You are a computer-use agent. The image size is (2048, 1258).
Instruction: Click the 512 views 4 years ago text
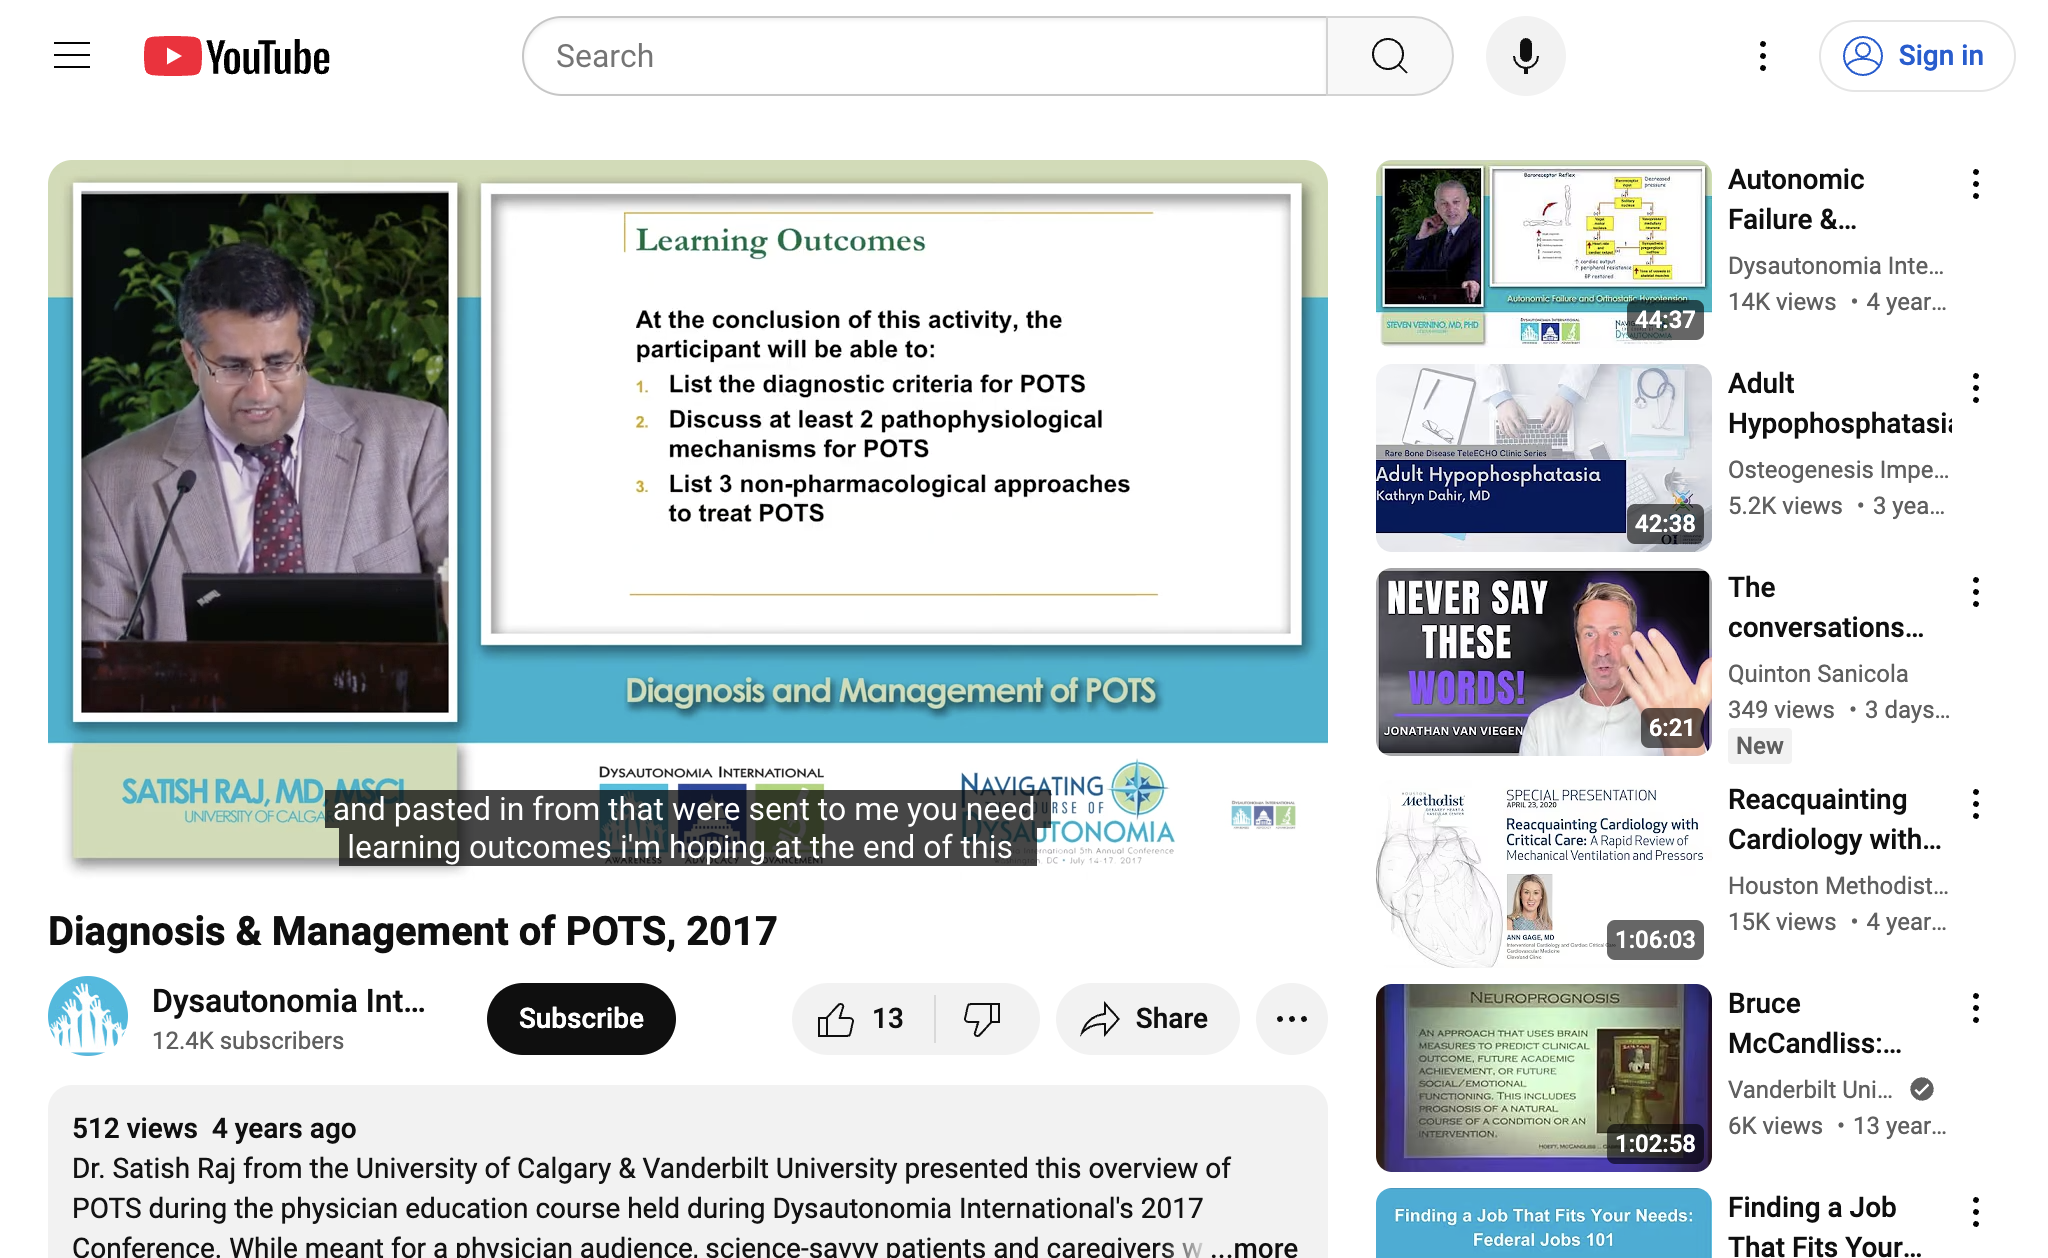click(214, 1128)
